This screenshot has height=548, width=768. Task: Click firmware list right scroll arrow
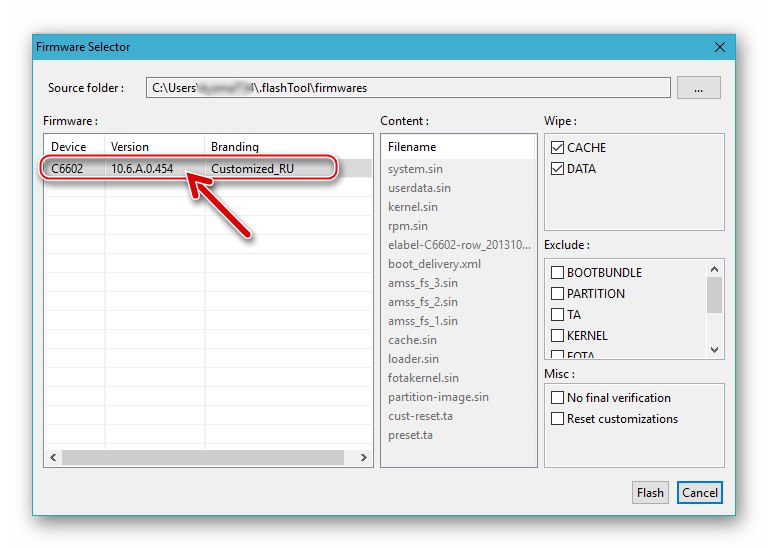(x=363, y=457)
